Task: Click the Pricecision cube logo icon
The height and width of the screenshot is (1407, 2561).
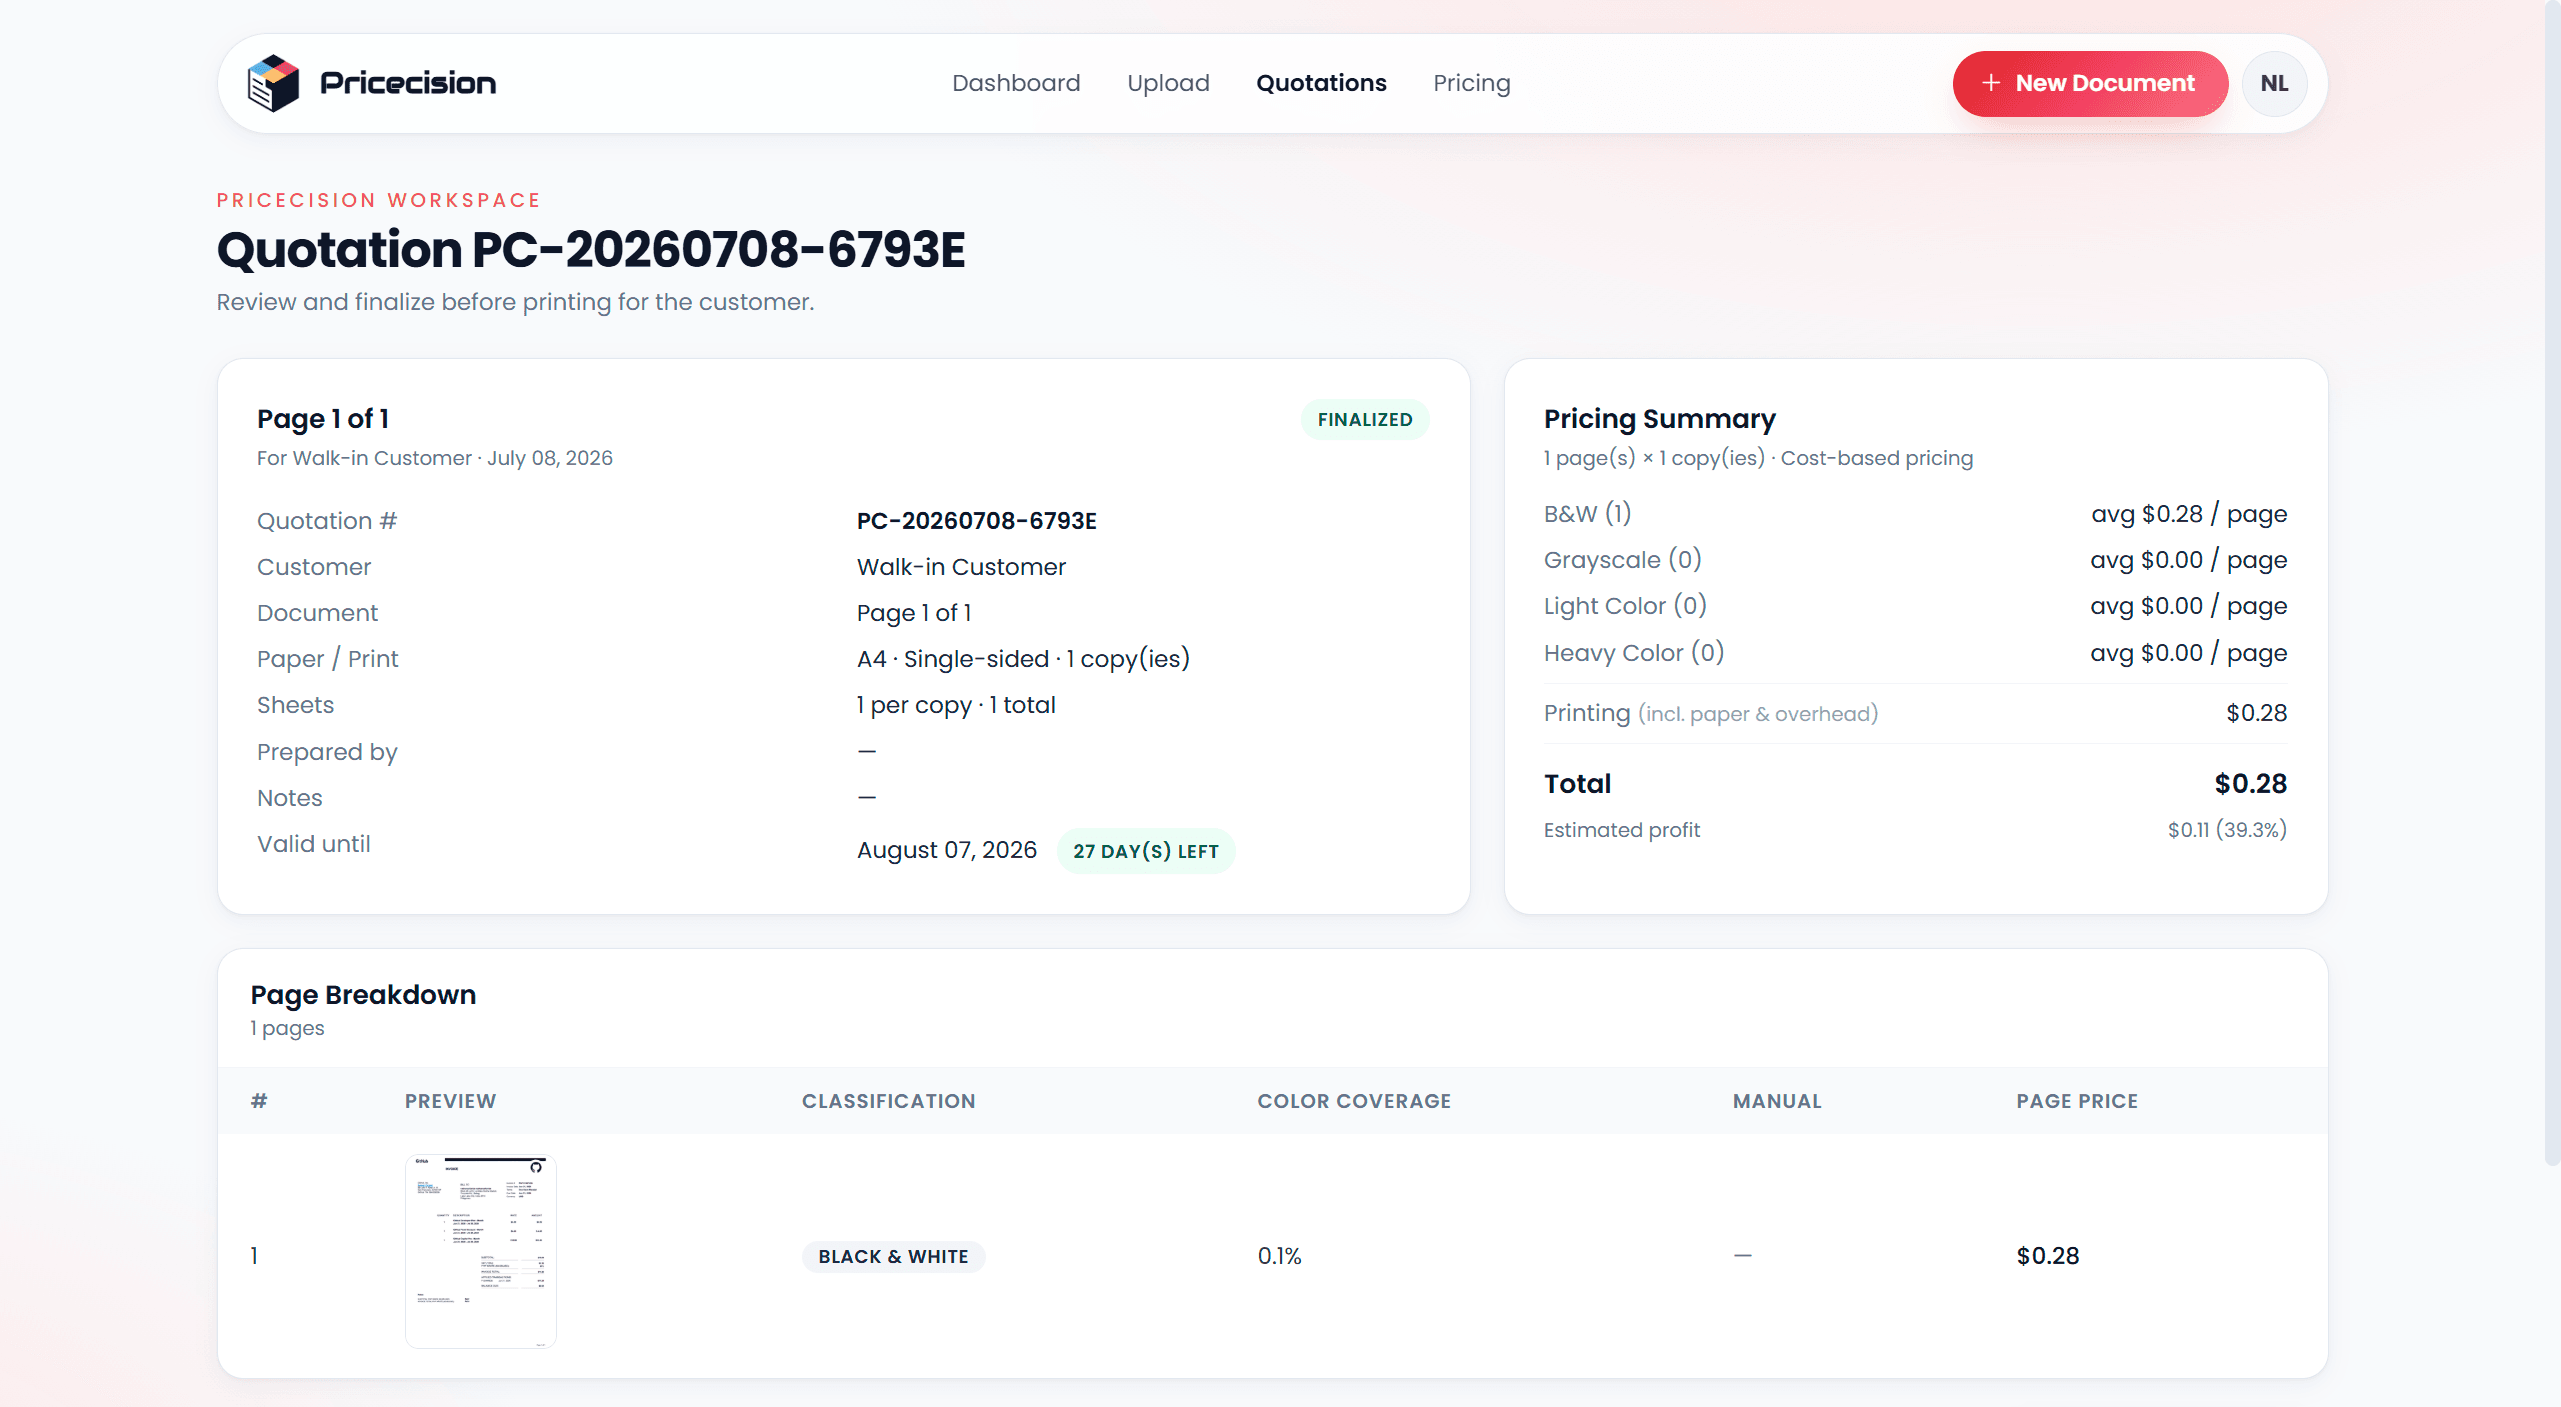Action: [x=273, y=83]
